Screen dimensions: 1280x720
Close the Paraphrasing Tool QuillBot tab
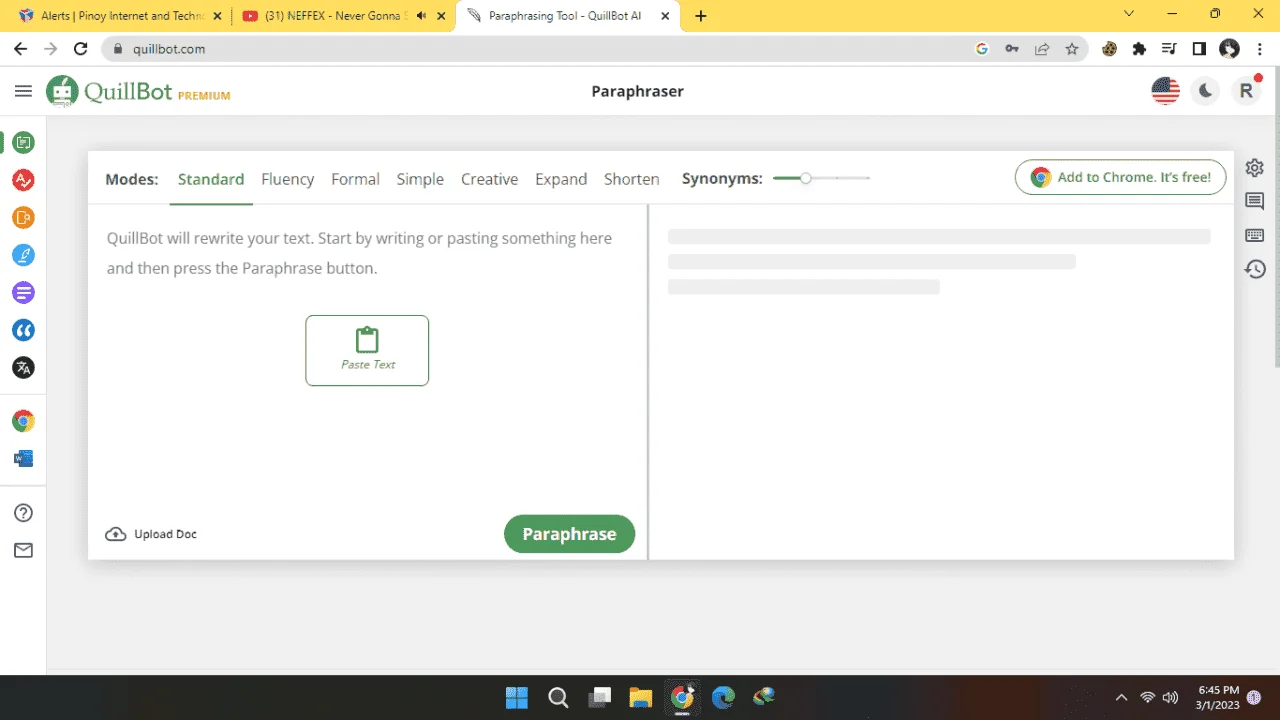click(x=665, y=16)
